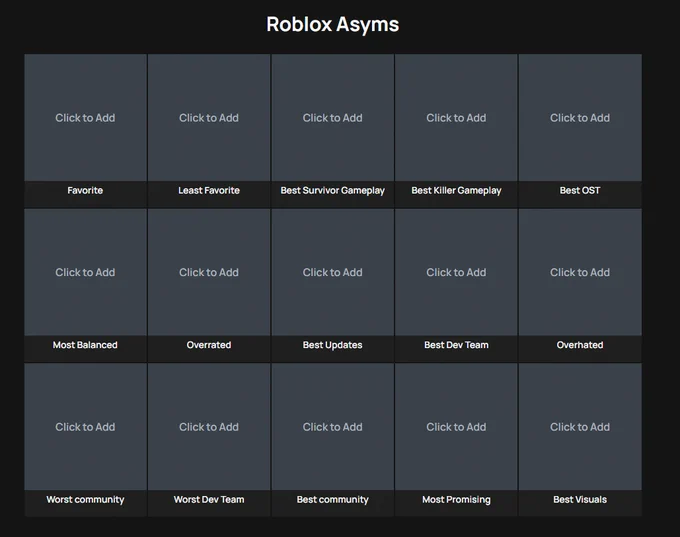Click the Overrated caption label
This screenshot has height=537, width=680.
coord(209,345)
